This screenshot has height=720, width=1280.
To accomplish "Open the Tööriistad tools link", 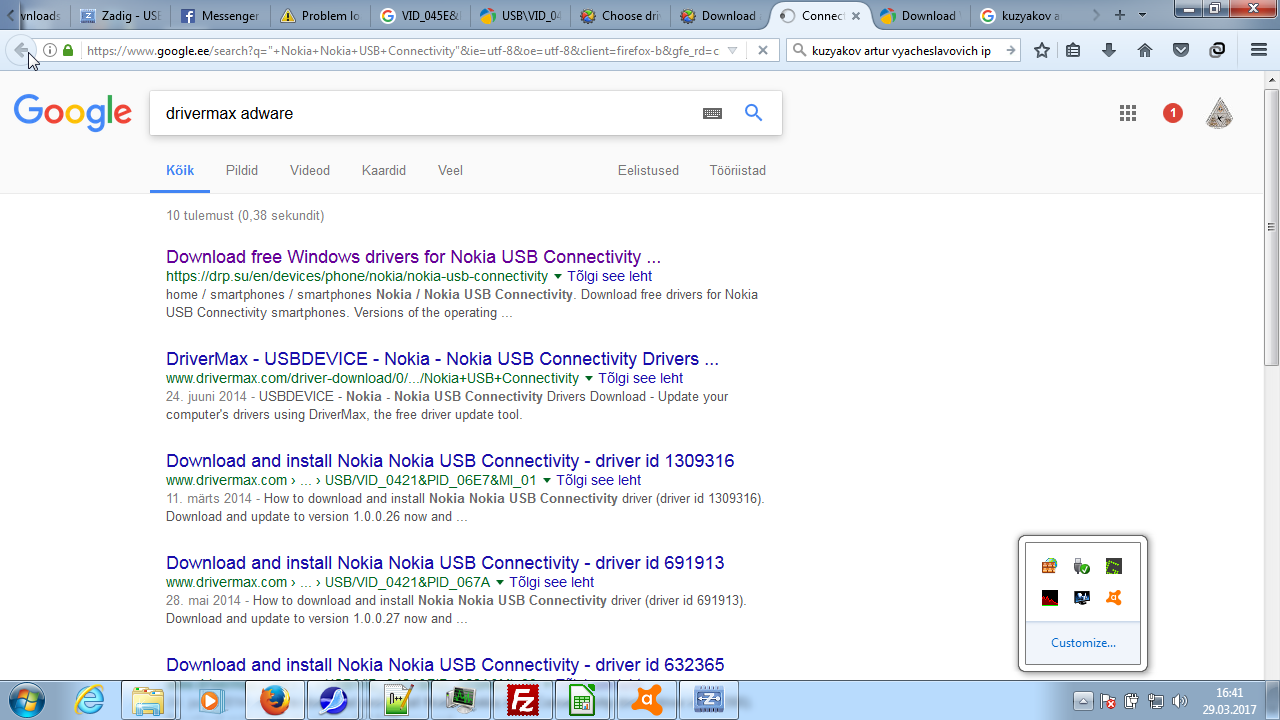I will pyautogui.click(x=738, y=171).
